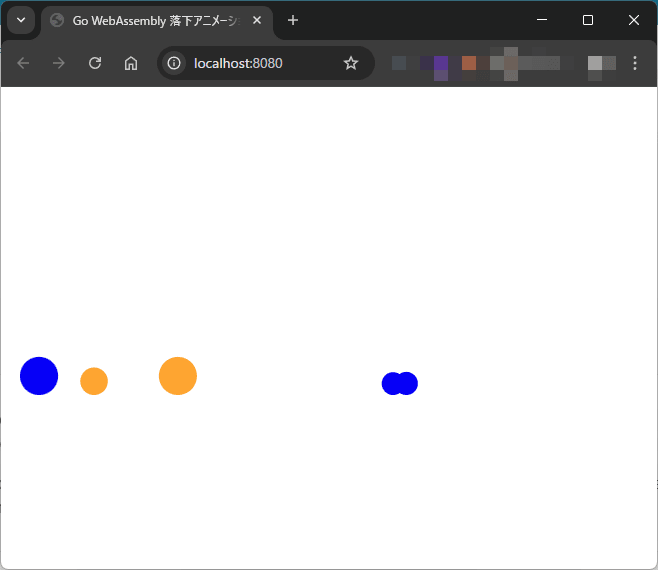This screenshot has height=570, width=658.
Task: Maximize the browser window
Action: click(588, 20)
